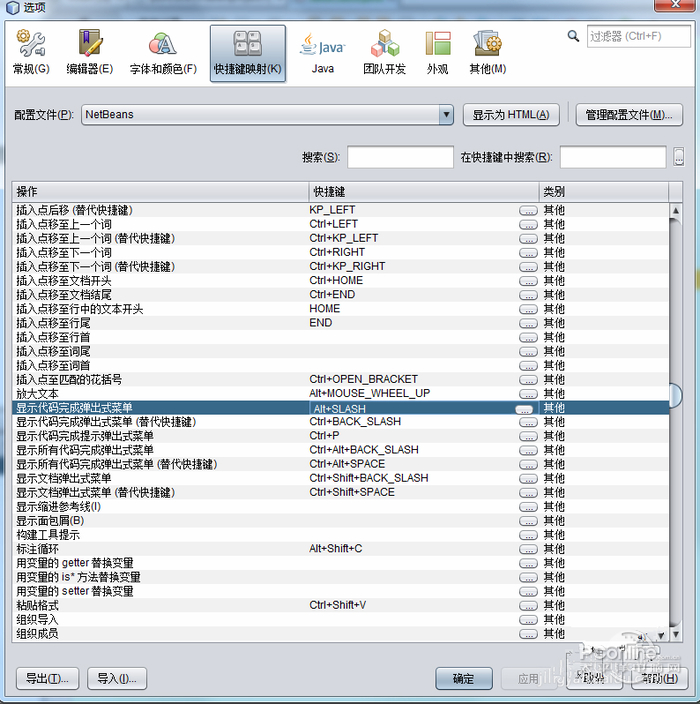
Task: Select row 显示代码完成提示弹出式菜单
Action: point(340,436)
